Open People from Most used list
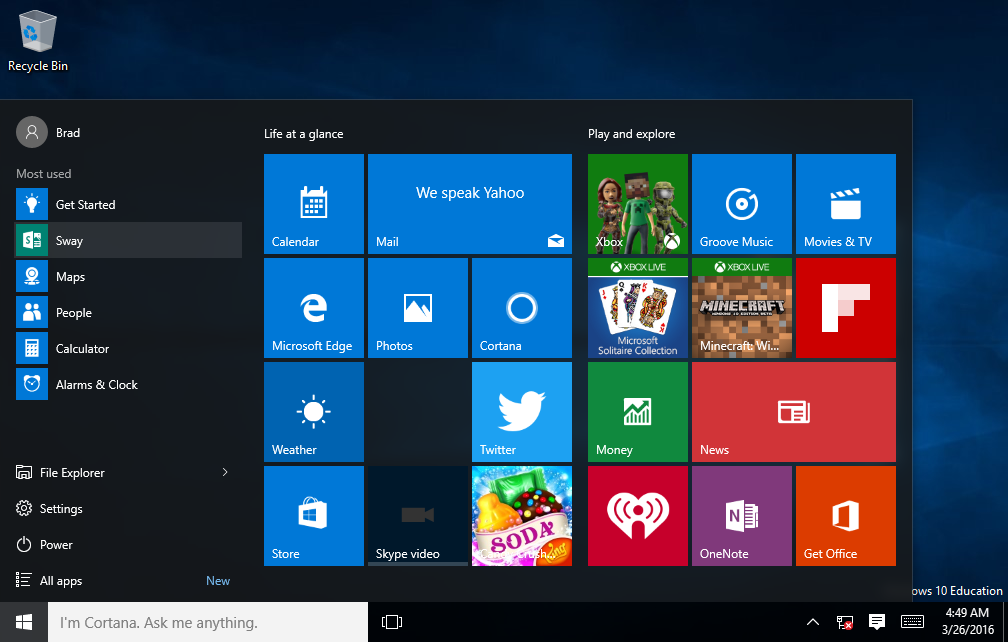This screenshot has width=1008, height=642. pyautogui.click(x=129, y=312)
